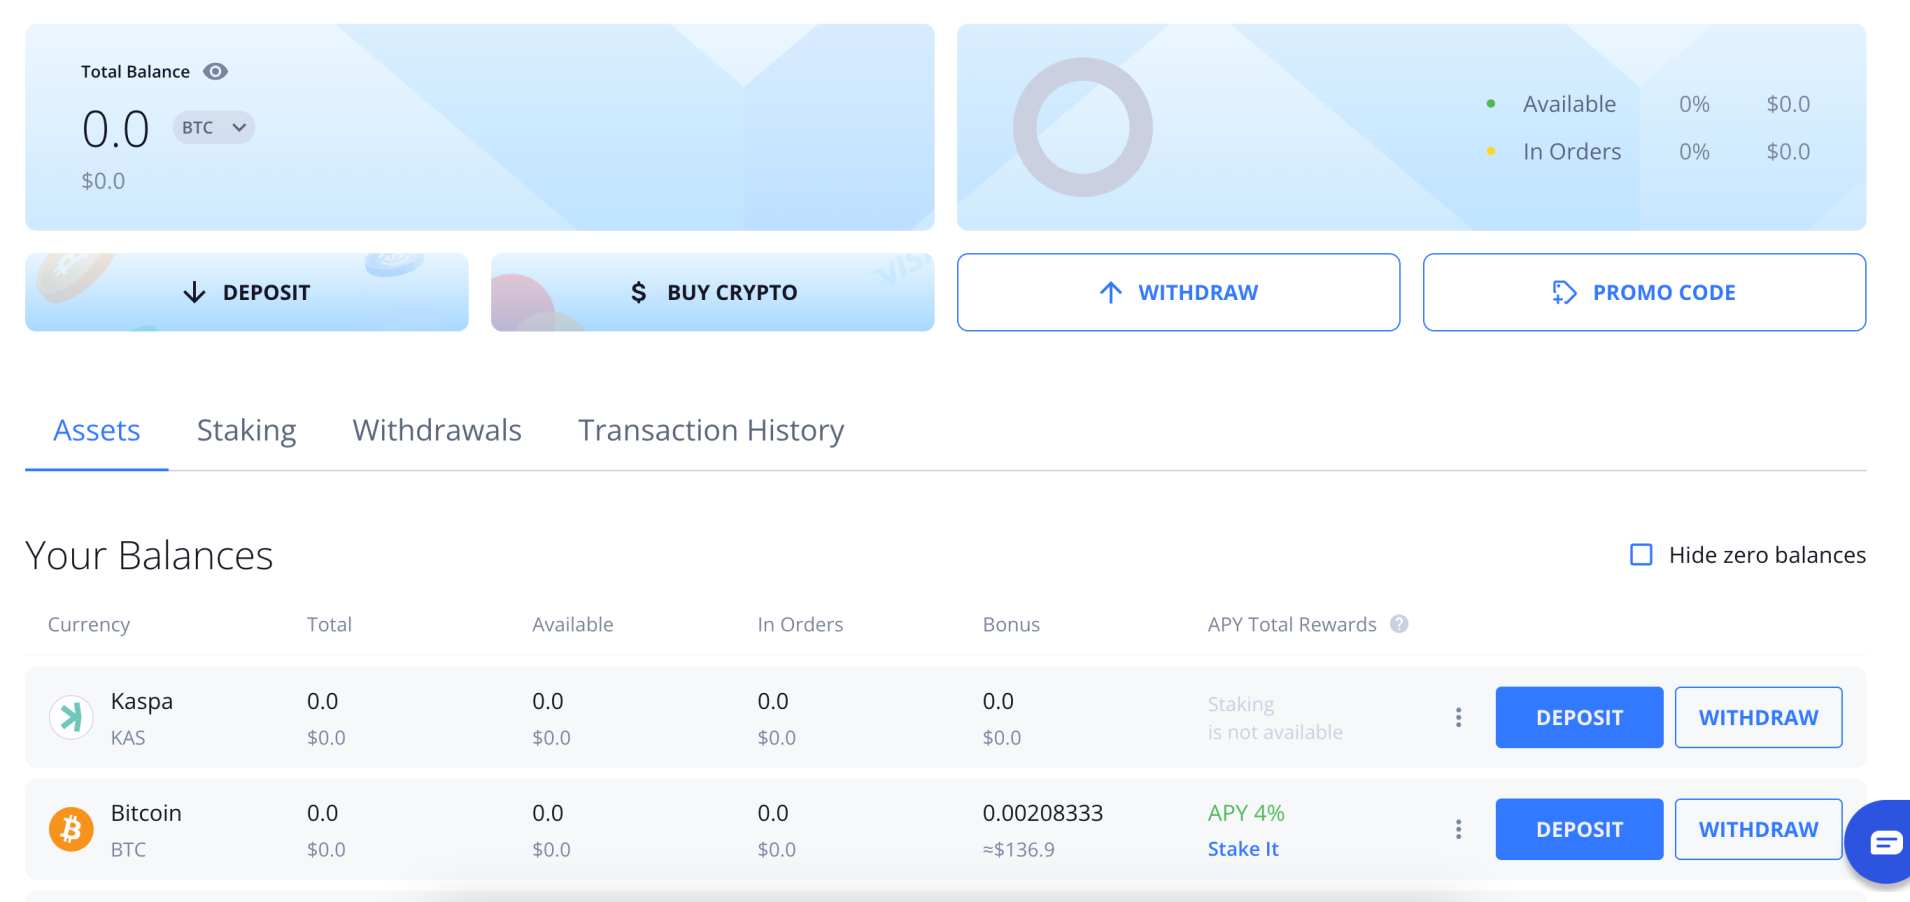The height and width of the screenshot is (902, 1910).
Task: Click the Your Balances heading
Action: [149, 555]
